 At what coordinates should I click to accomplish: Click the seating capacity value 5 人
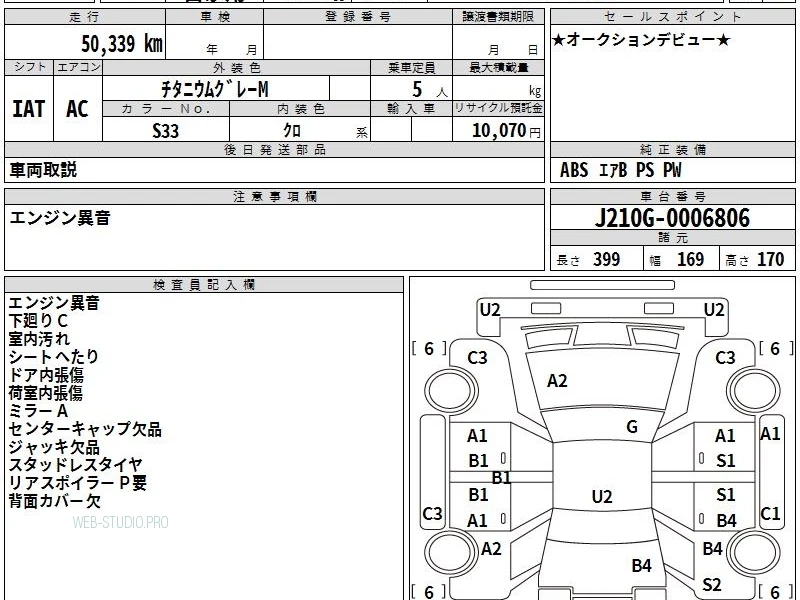pos(429,90)
